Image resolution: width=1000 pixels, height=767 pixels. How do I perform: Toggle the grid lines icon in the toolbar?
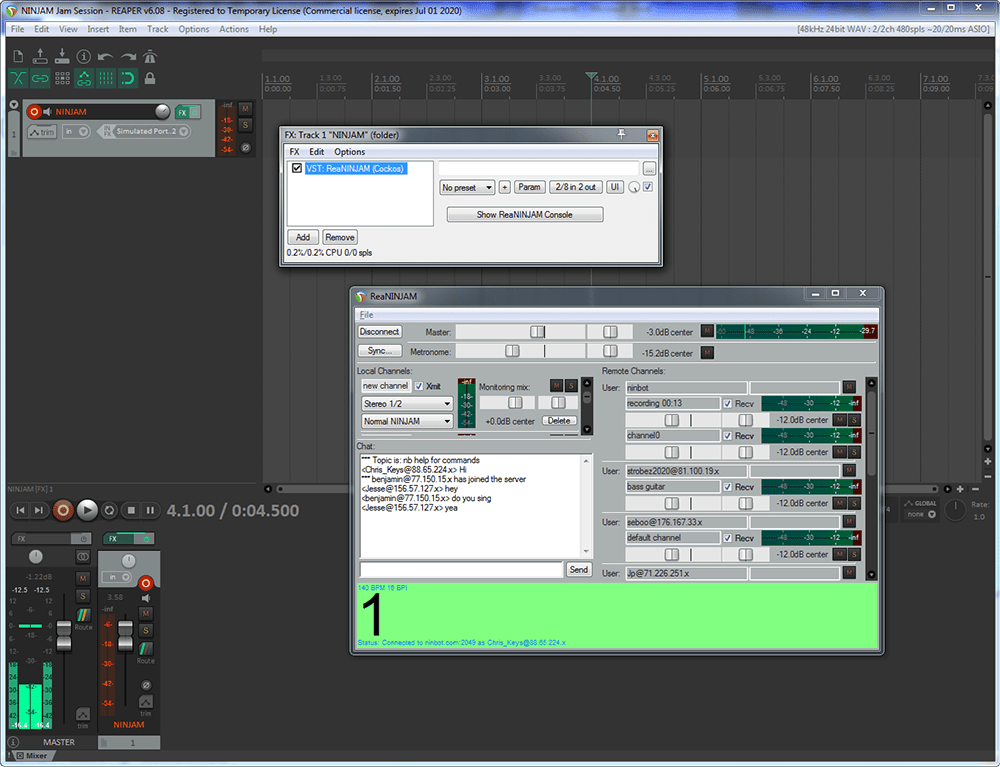[106, 78]
